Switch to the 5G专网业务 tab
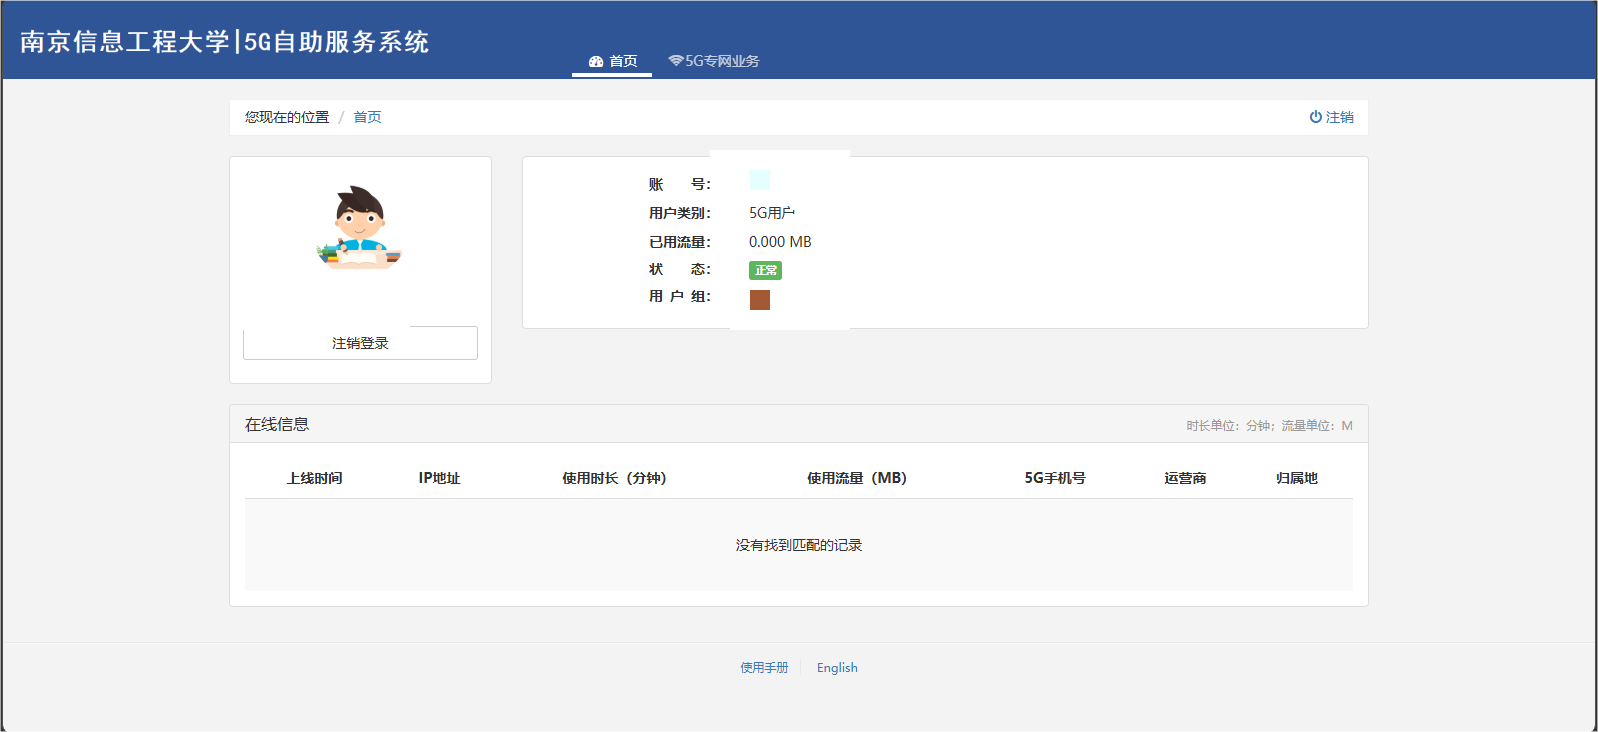This screenshot has width=1598, height=732. tap(714, 61)
